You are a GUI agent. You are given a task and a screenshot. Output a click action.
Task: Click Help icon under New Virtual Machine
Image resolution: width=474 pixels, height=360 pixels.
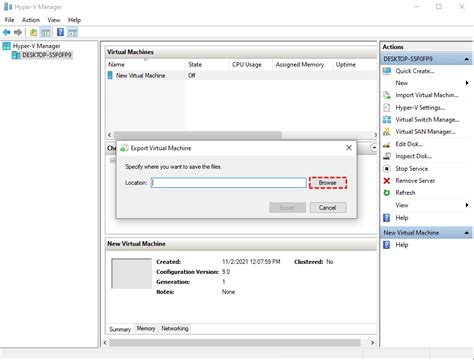[387, 245]
